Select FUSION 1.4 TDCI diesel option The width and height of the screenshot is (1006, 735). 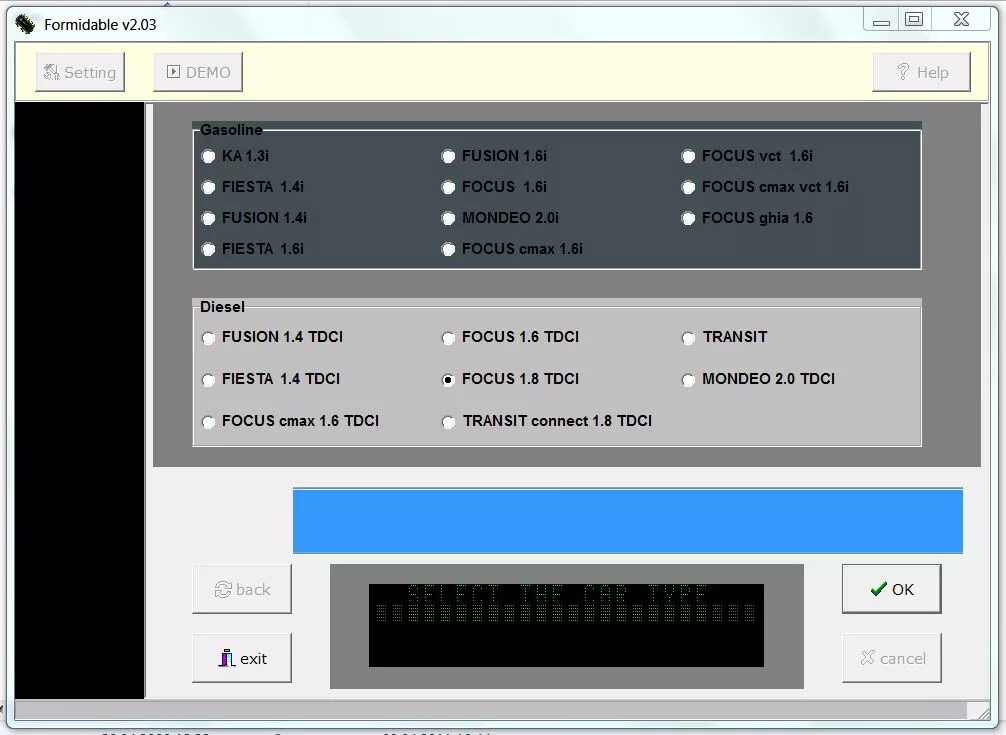(209, 337)
